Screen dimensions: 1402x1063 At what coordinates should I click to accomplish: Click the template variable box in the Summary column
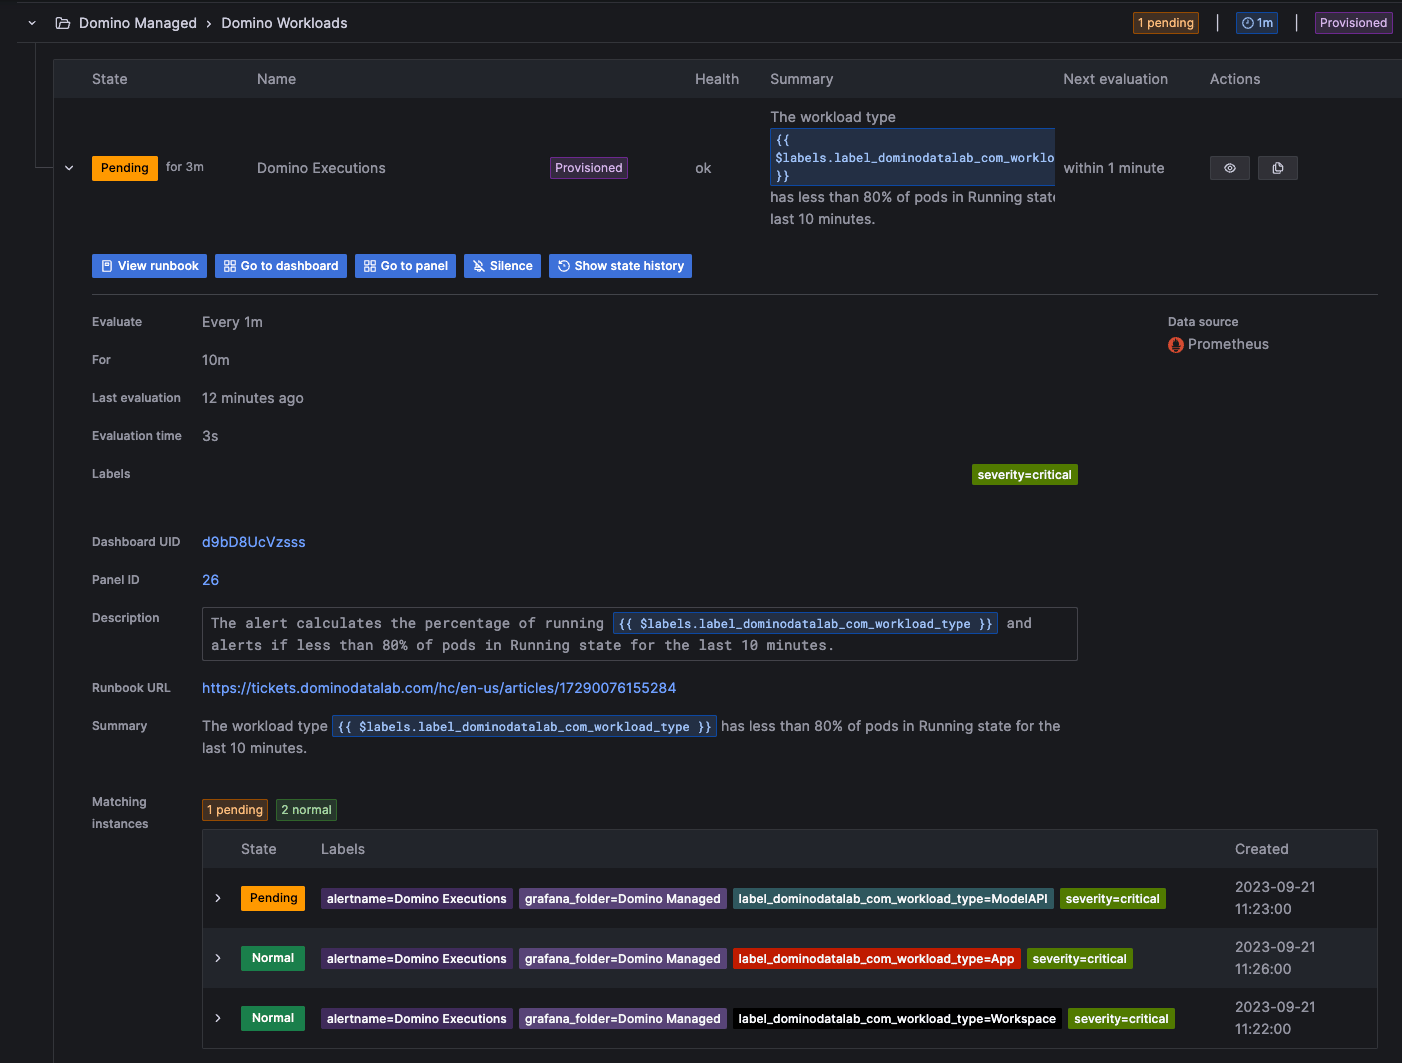pos(912,158)
